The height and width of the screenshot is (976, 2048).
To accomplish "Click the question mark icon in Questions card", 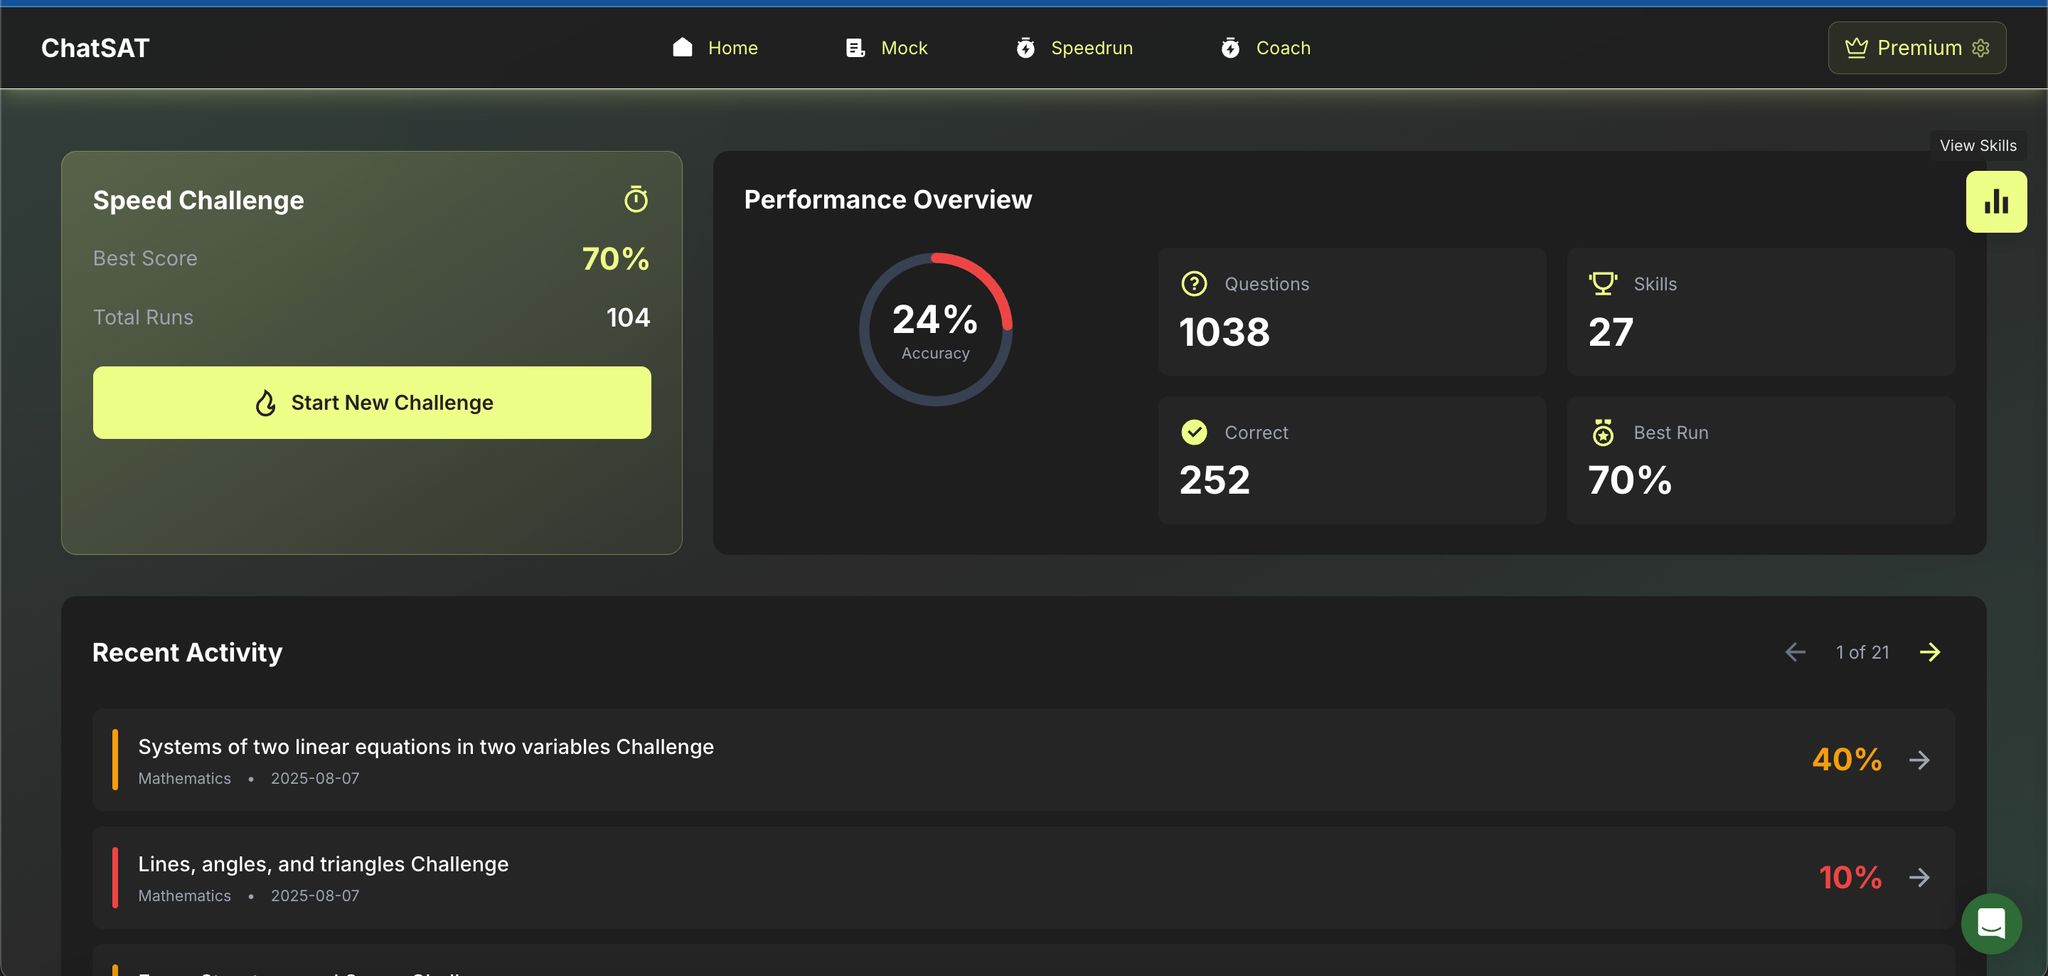I will point(1194,284).
